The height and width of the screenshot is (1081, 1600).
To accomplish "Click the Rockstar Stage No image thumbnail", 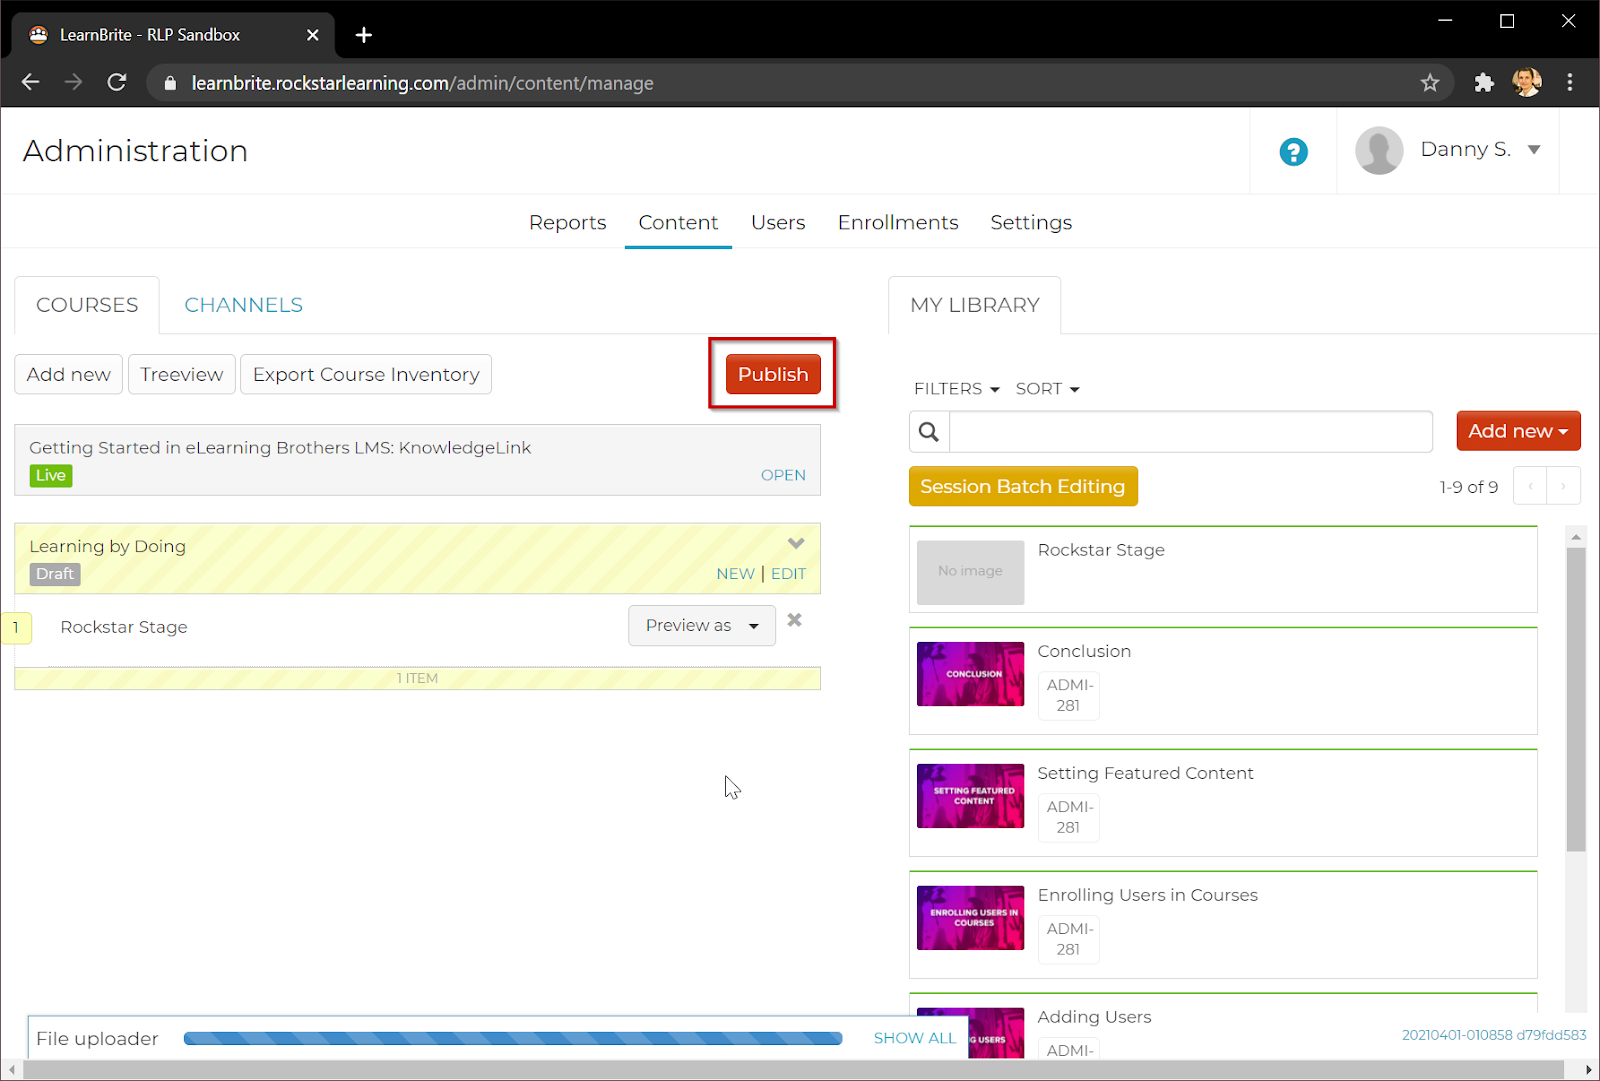I will (x=970, y=572).
